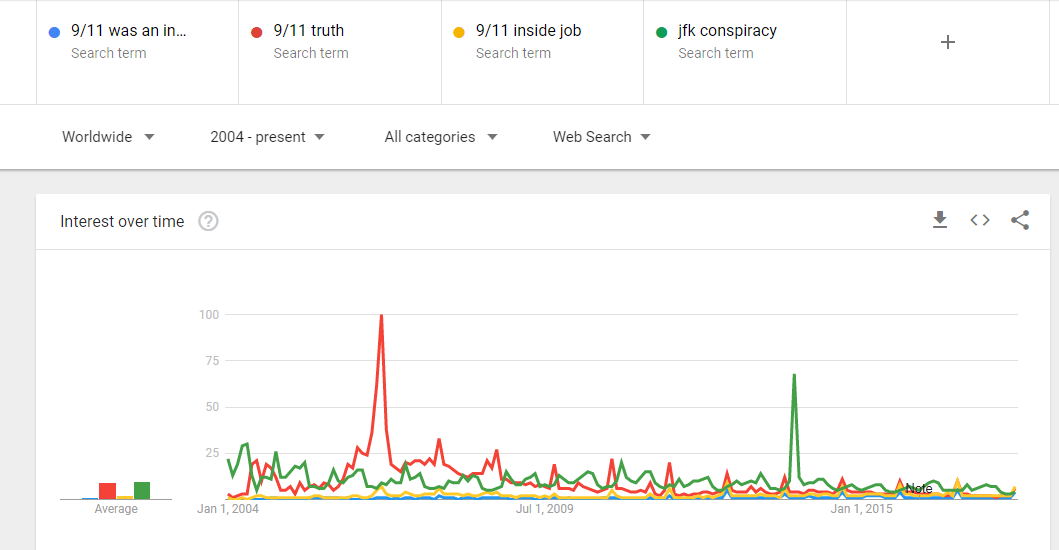Click the green average bar
This screenshot has width=1059, height=550.
142,490
